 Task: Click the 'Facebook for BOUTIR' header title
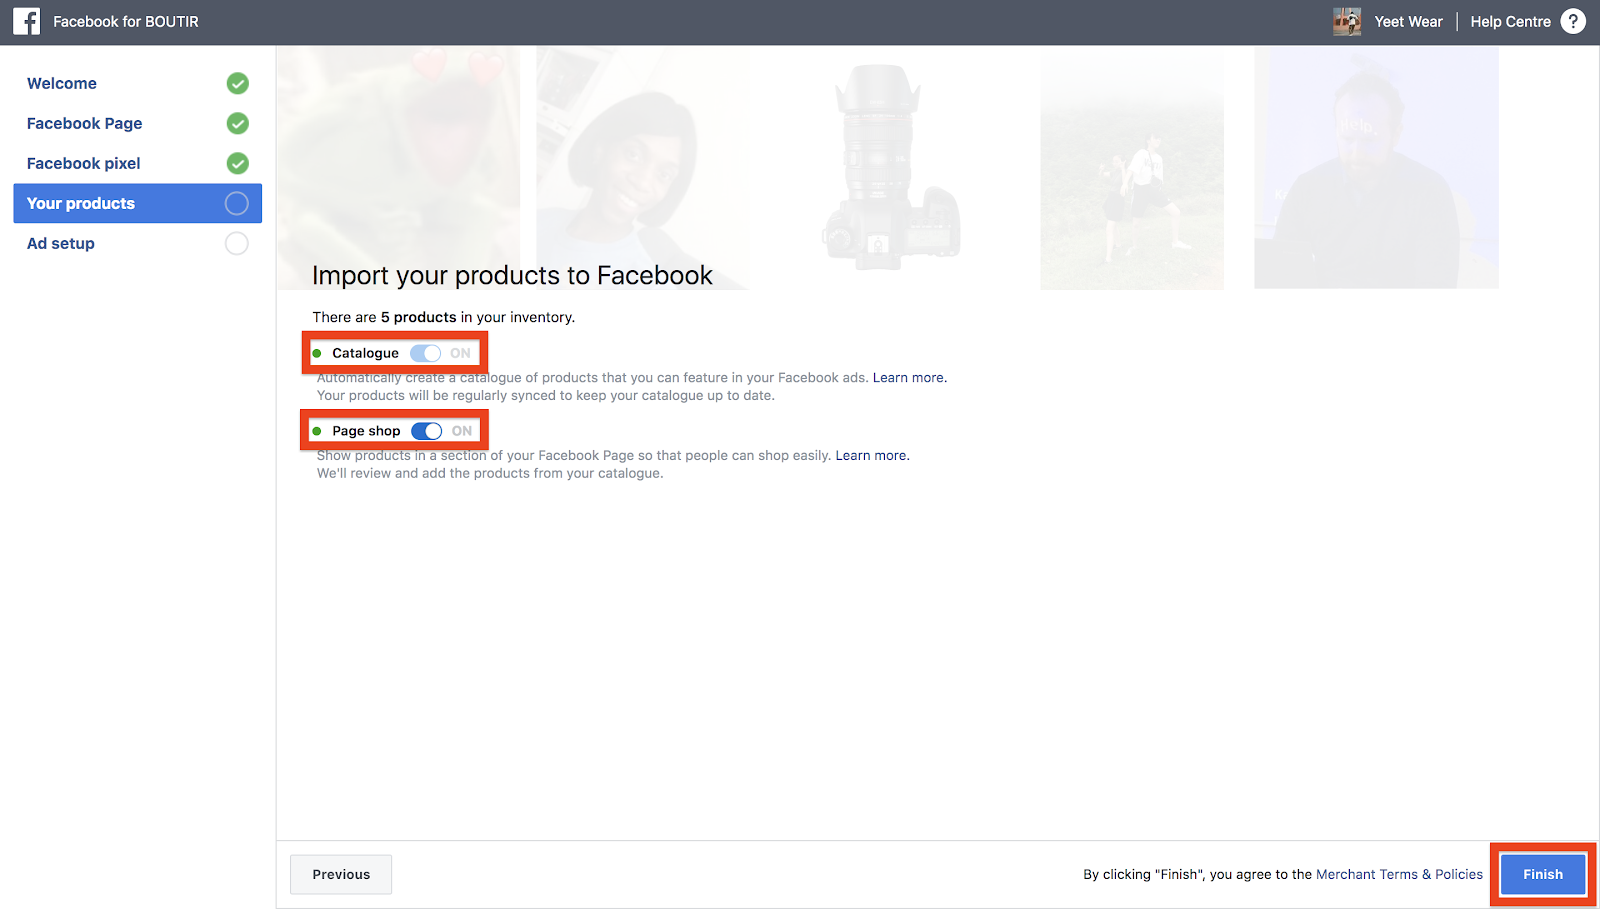pyautogui.click(x=126, y=21)
